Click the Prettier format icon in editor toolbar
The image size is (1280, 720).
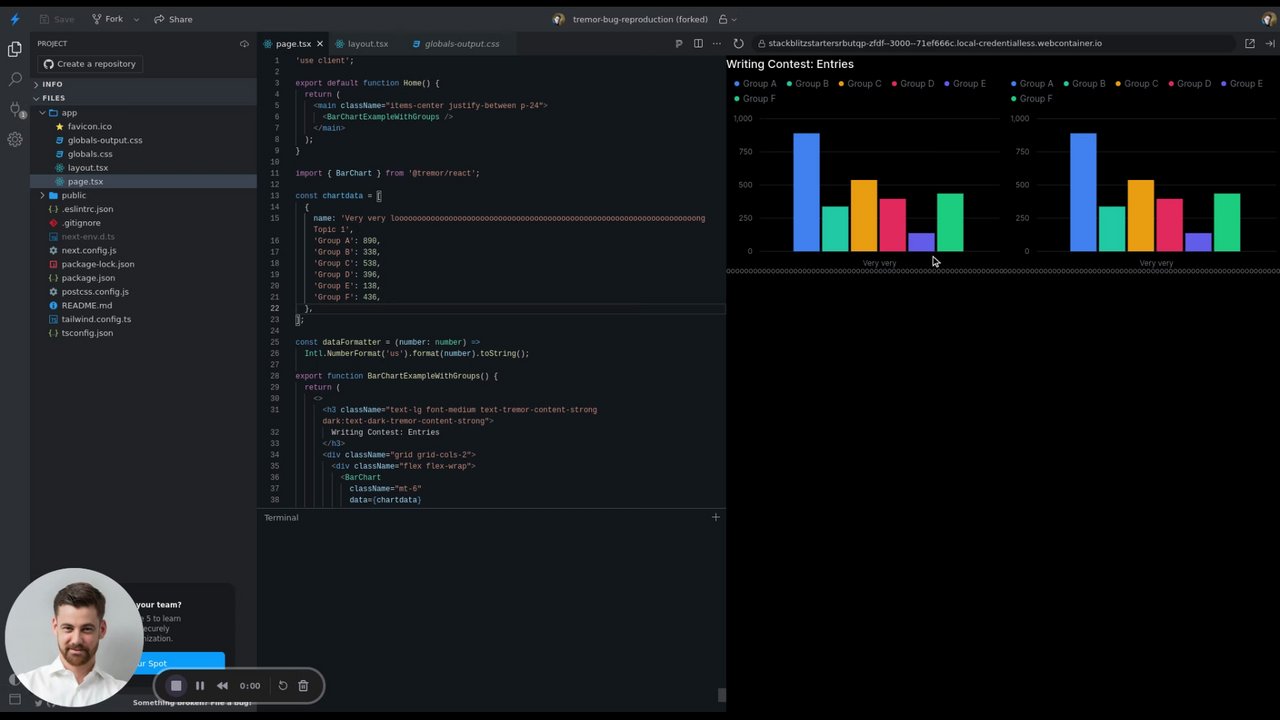pos(679,44)
